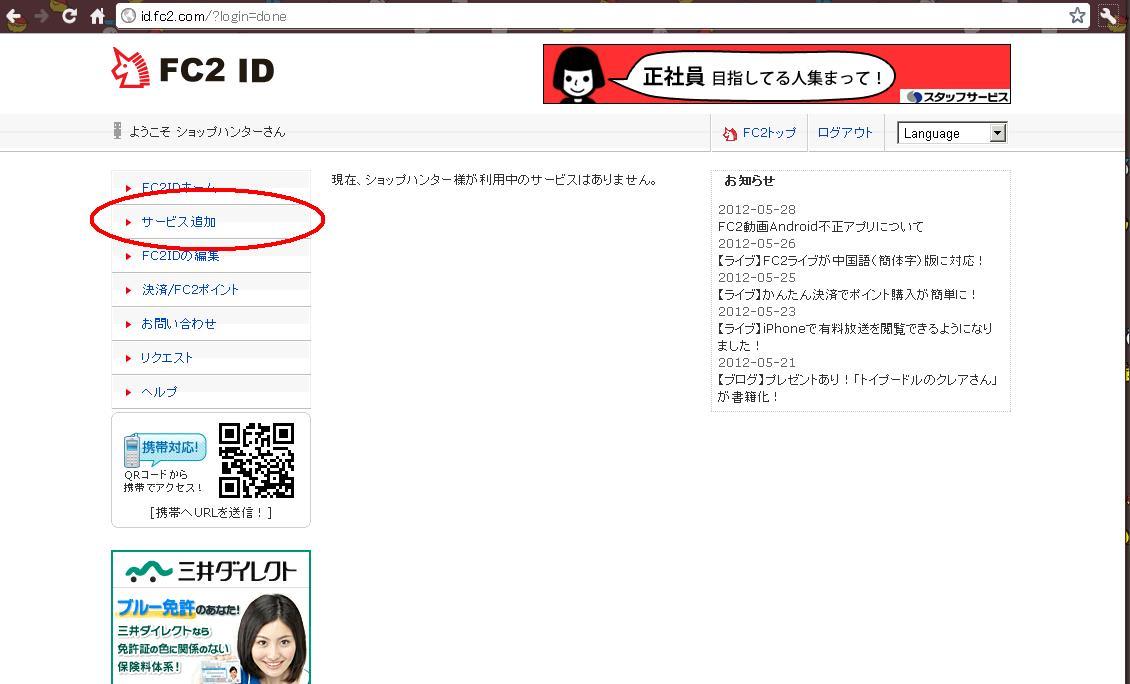1130x684 pixels.
Task: Click the QR code image
Action: pyautogui.click(x=256, y=460)
